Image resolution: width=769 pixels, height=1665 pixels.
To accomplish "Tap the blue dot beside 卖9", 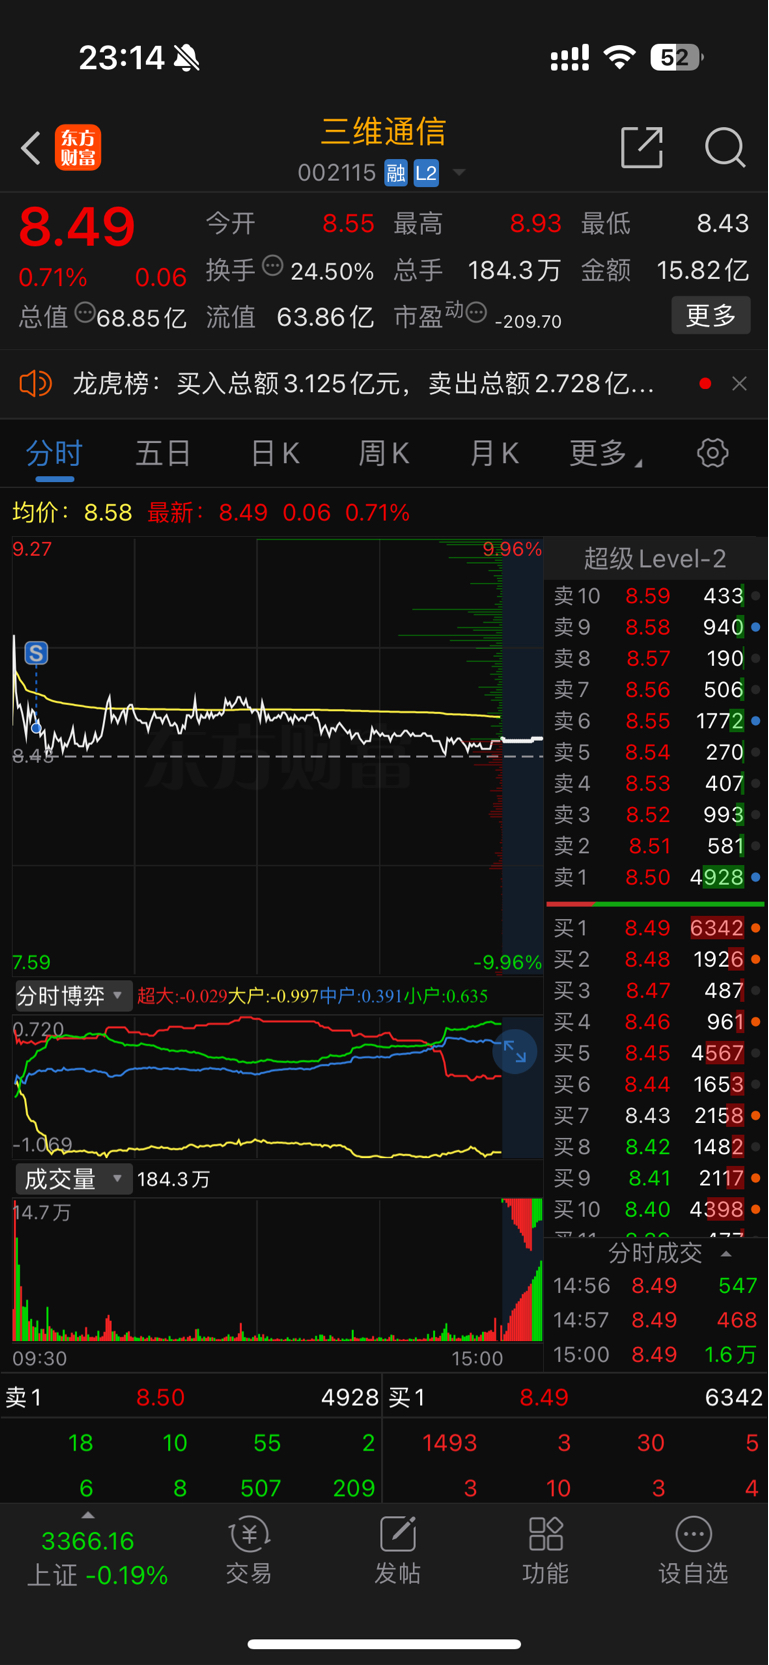I will pos(755,627).
